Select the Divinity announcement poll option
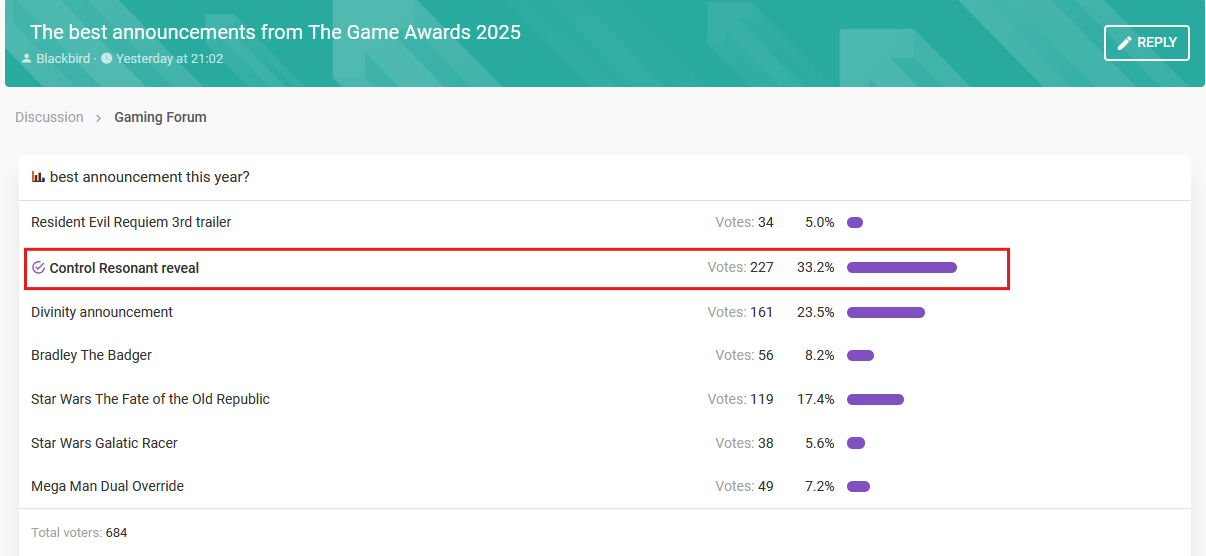This screenshot has height=556, width=1206. (102, 312)
